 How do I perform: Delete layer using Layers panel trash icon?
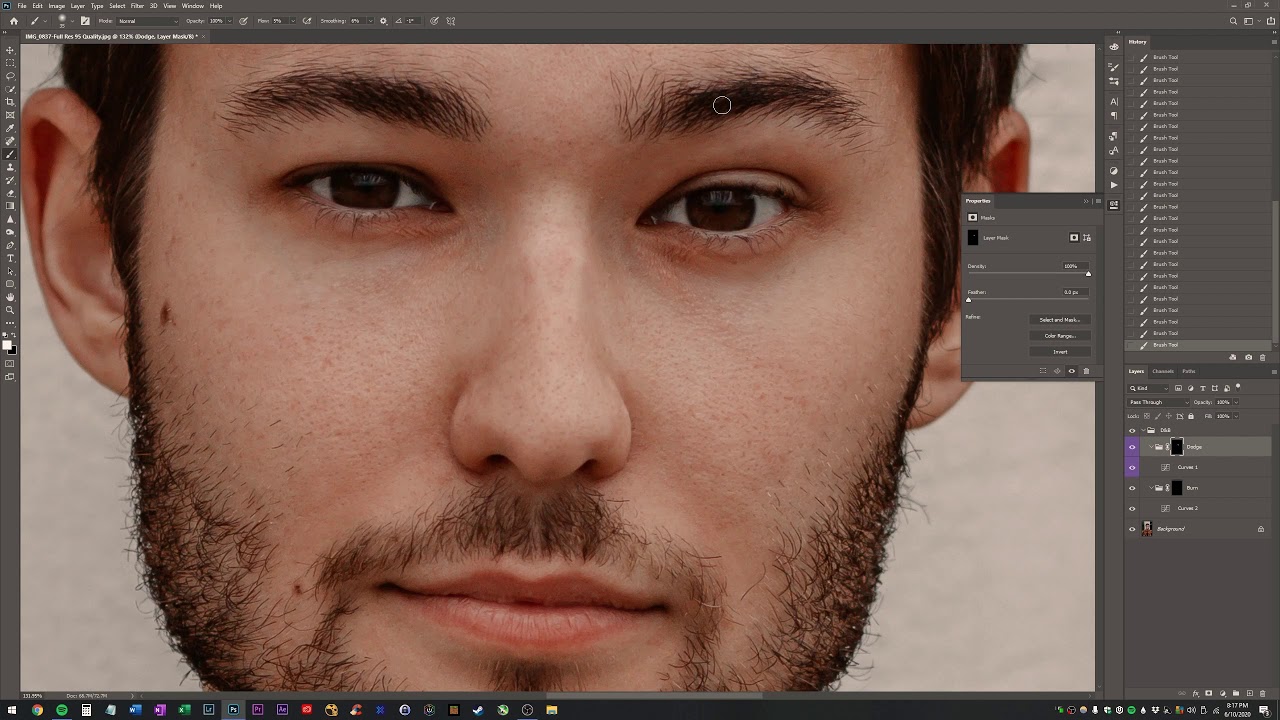click(1262, 693)
